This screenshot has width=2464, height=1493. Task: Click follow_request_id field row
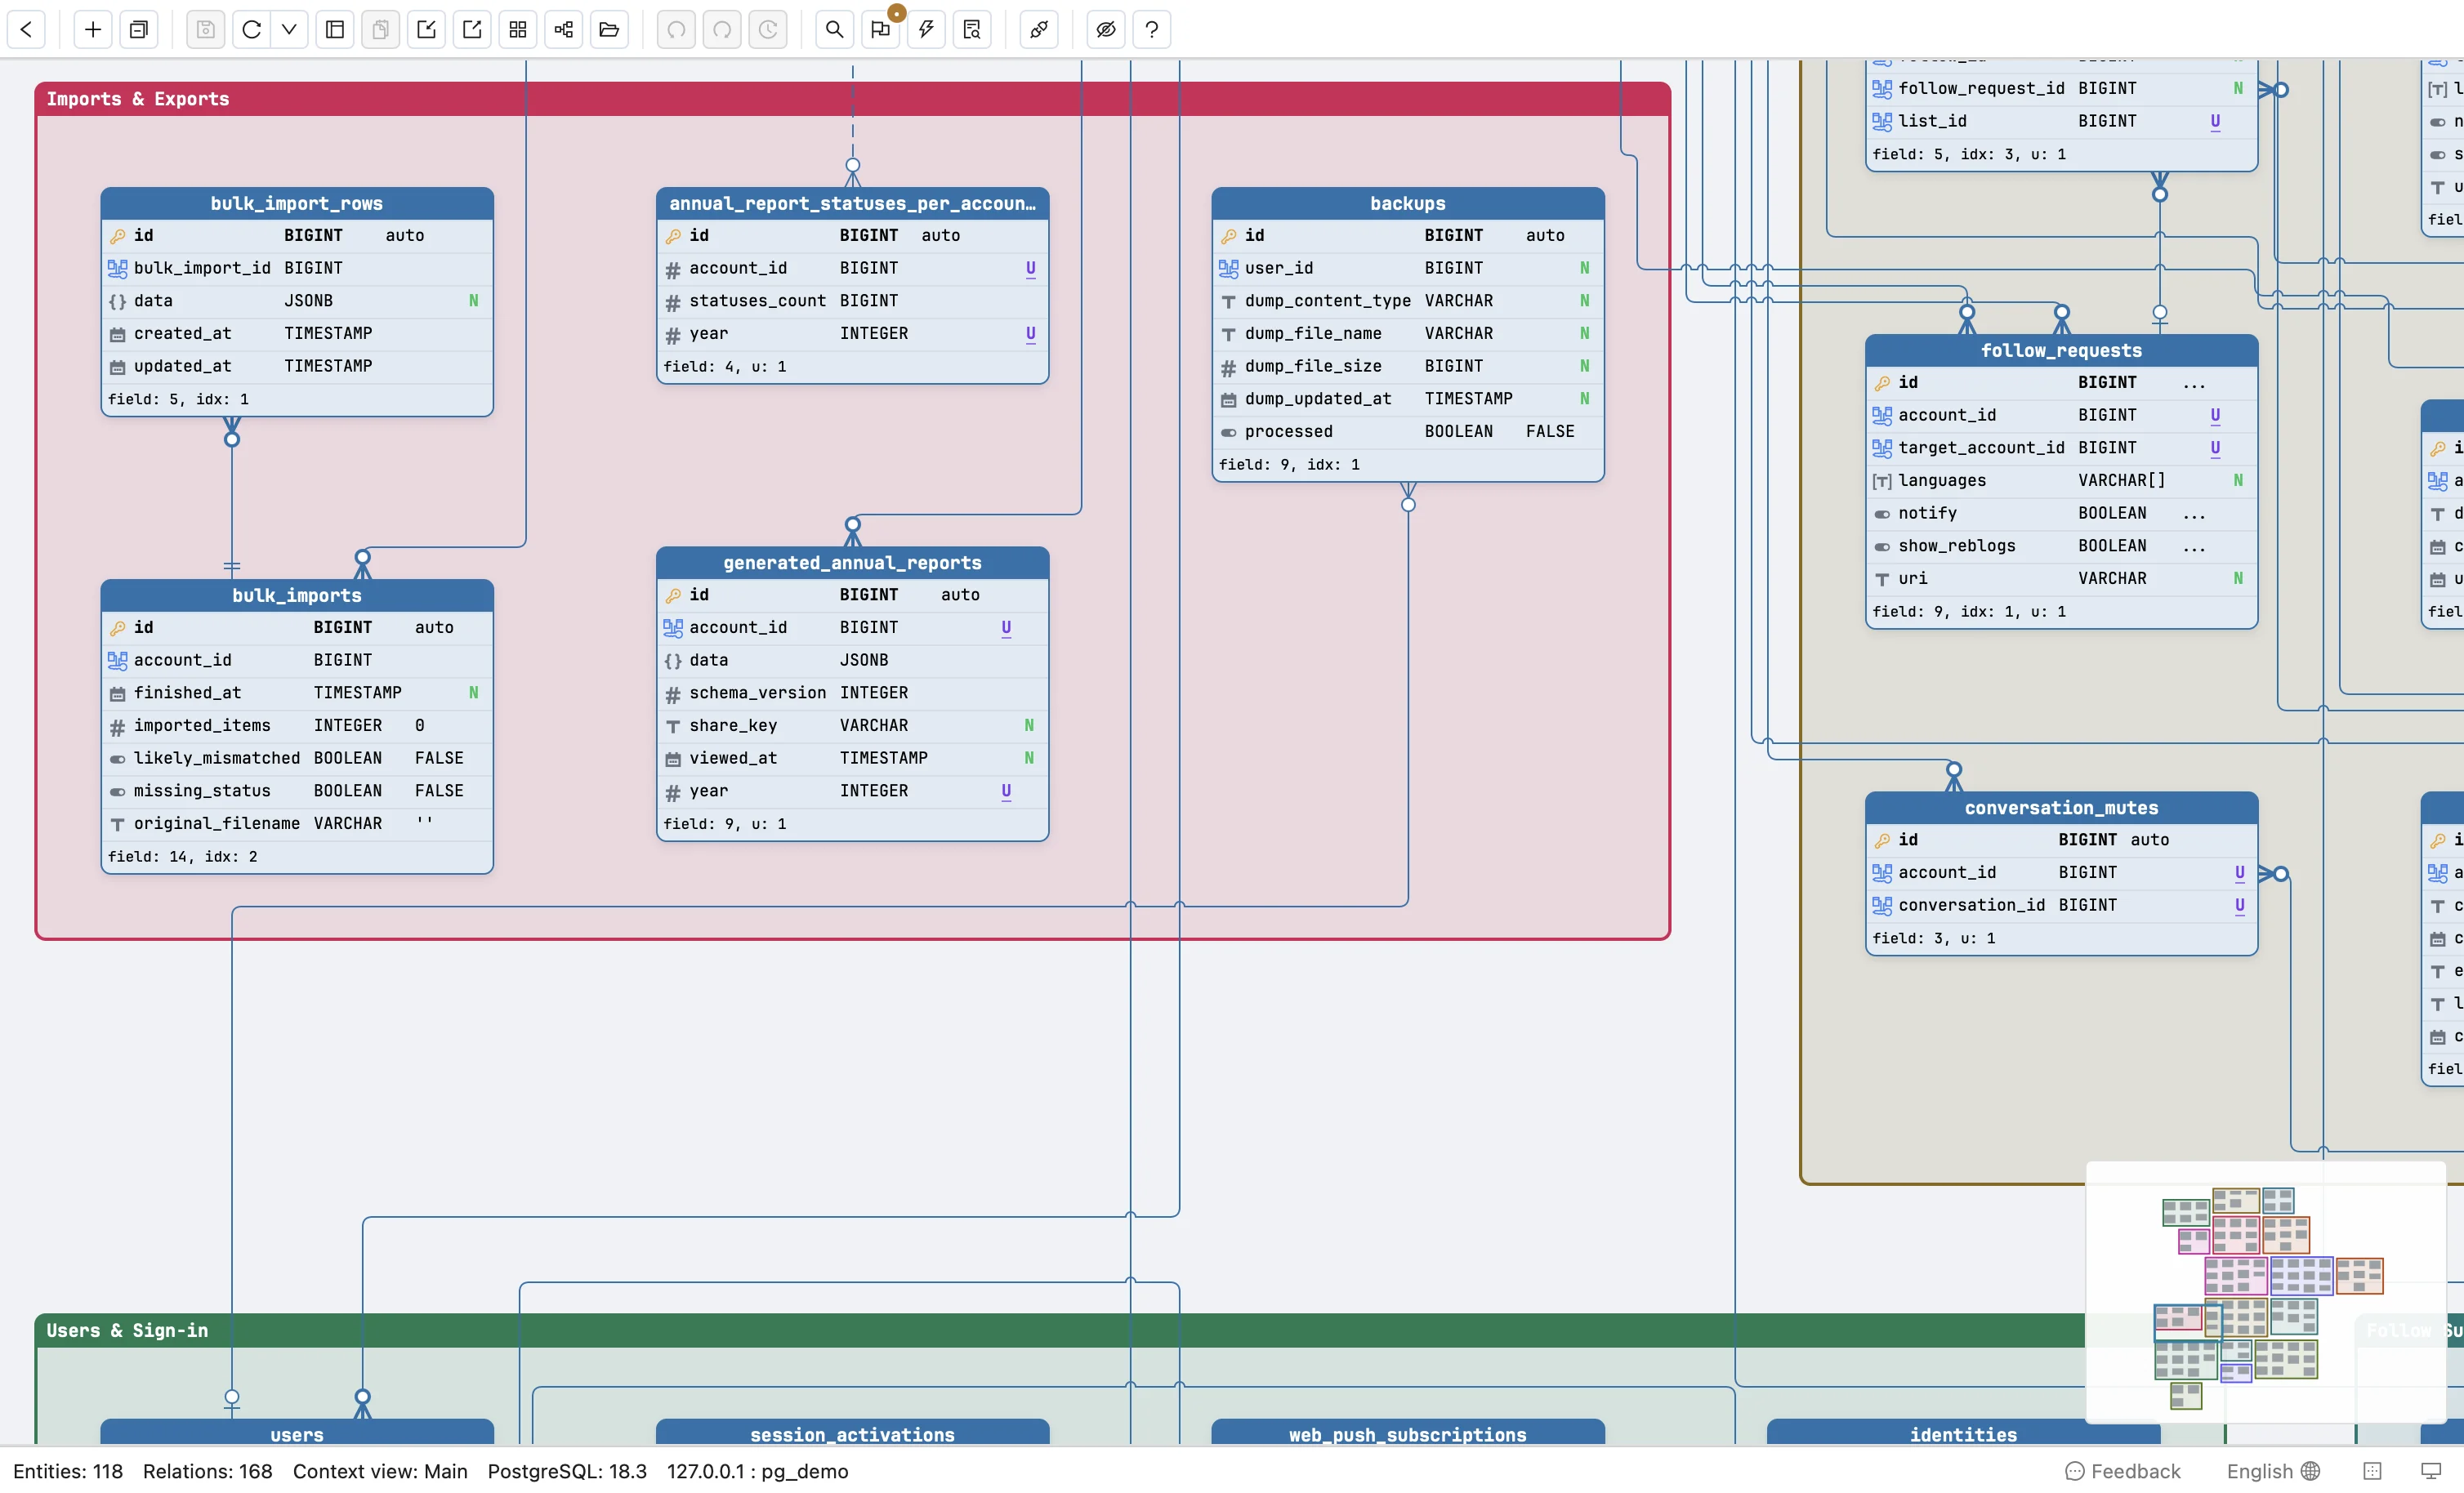(2061, 88)
